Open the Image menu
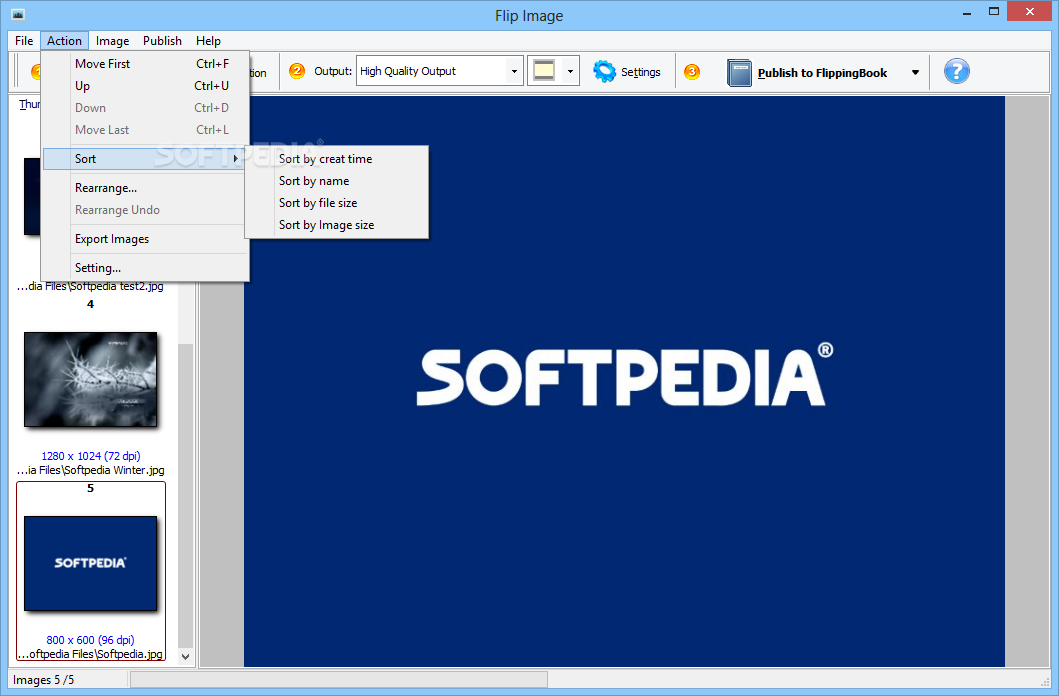 point(112,41)
